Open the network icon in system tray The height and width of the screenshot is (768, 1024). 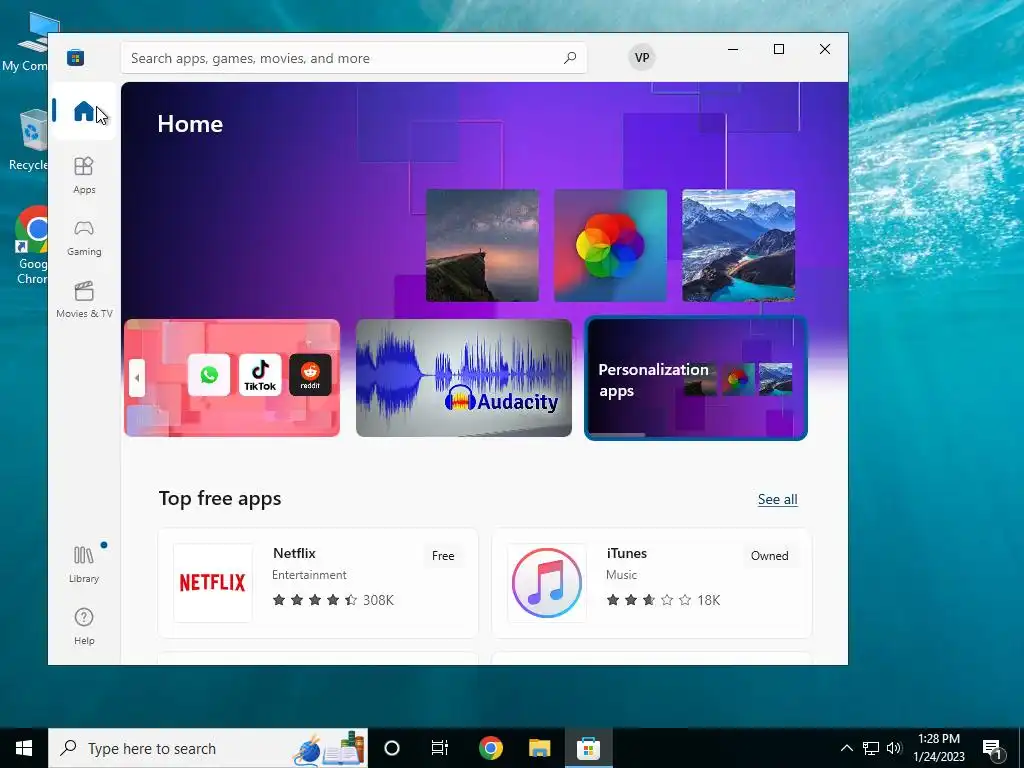pyautogui.click(x=871, y=748)
